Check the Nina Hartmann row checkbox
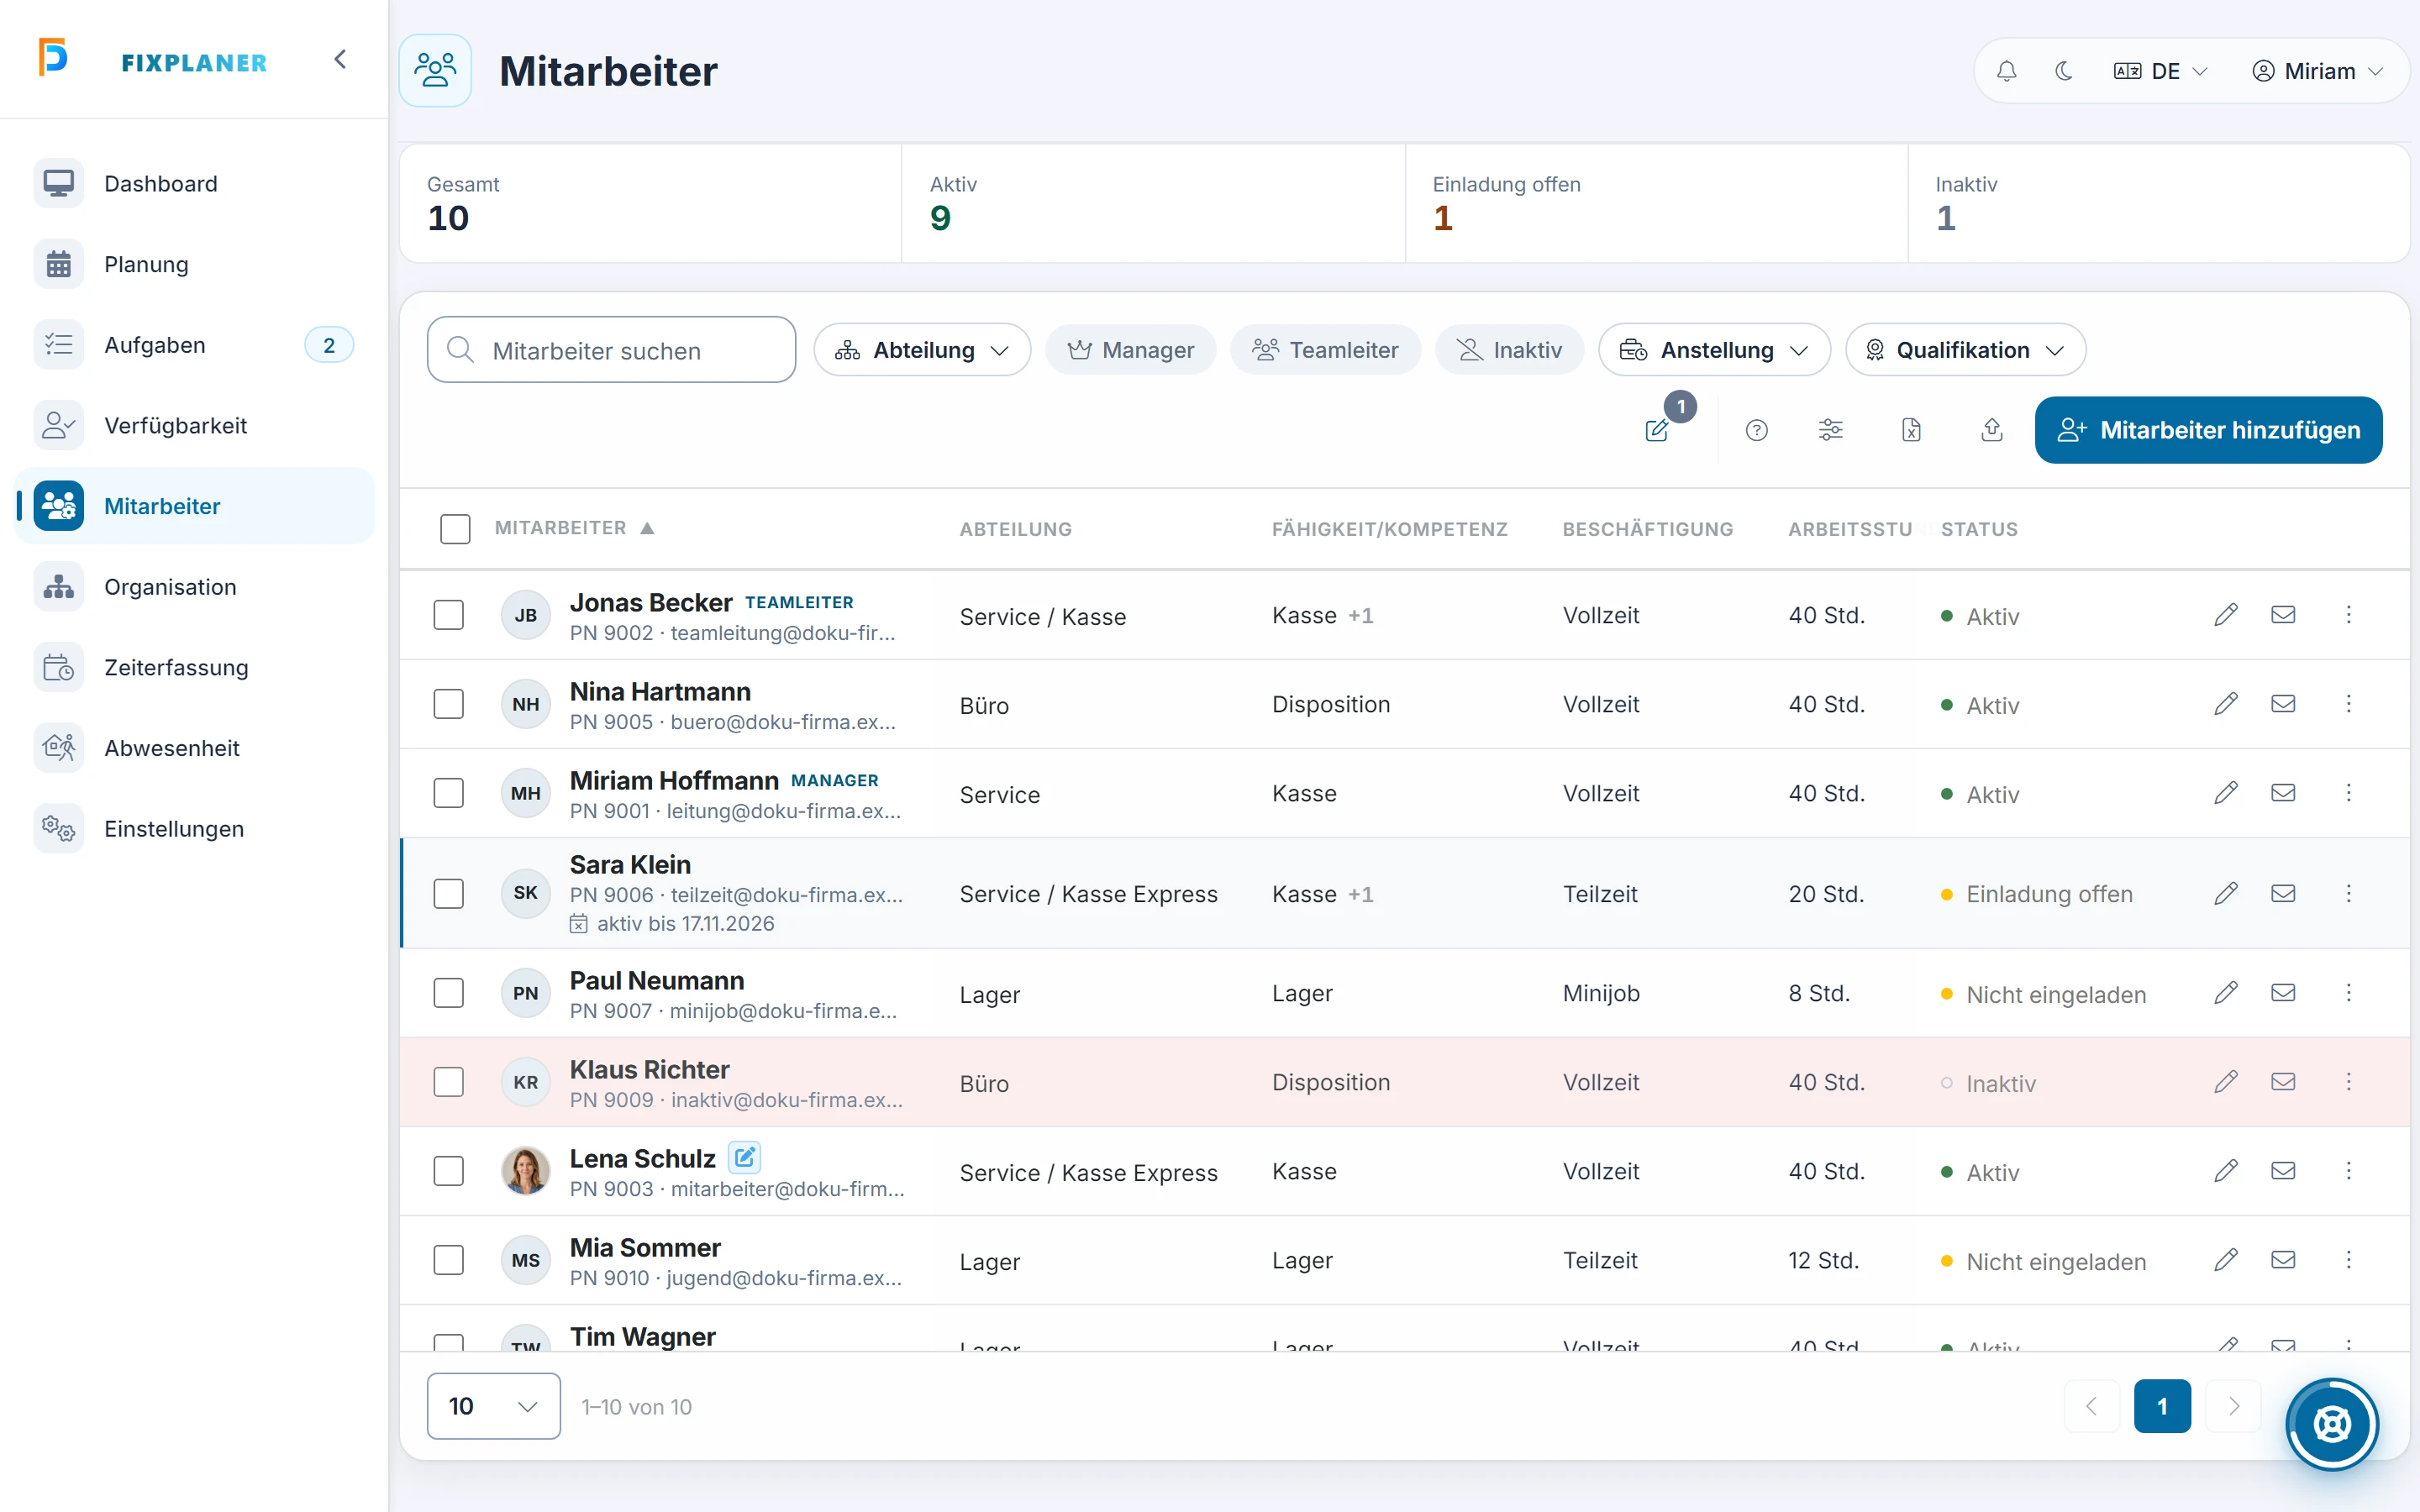The image size is (2420, 1512). click(x=449, y=704)
